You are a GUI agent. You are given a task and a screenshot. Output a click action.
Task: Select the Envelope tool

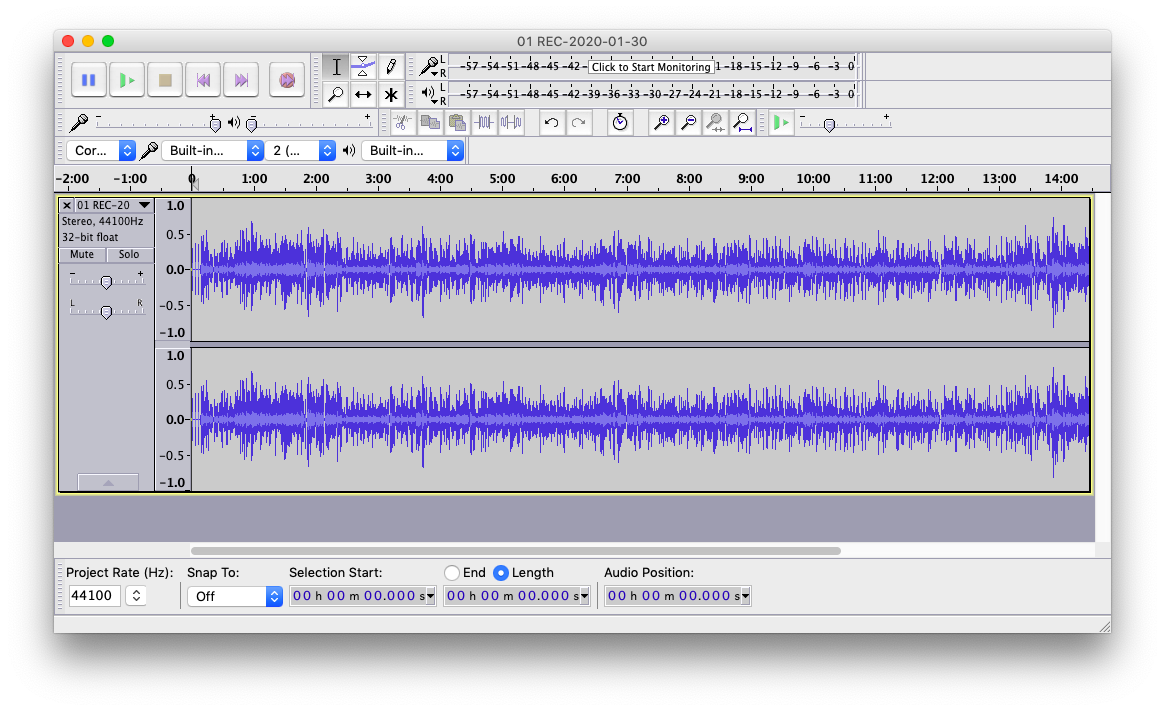pos(364,67)
